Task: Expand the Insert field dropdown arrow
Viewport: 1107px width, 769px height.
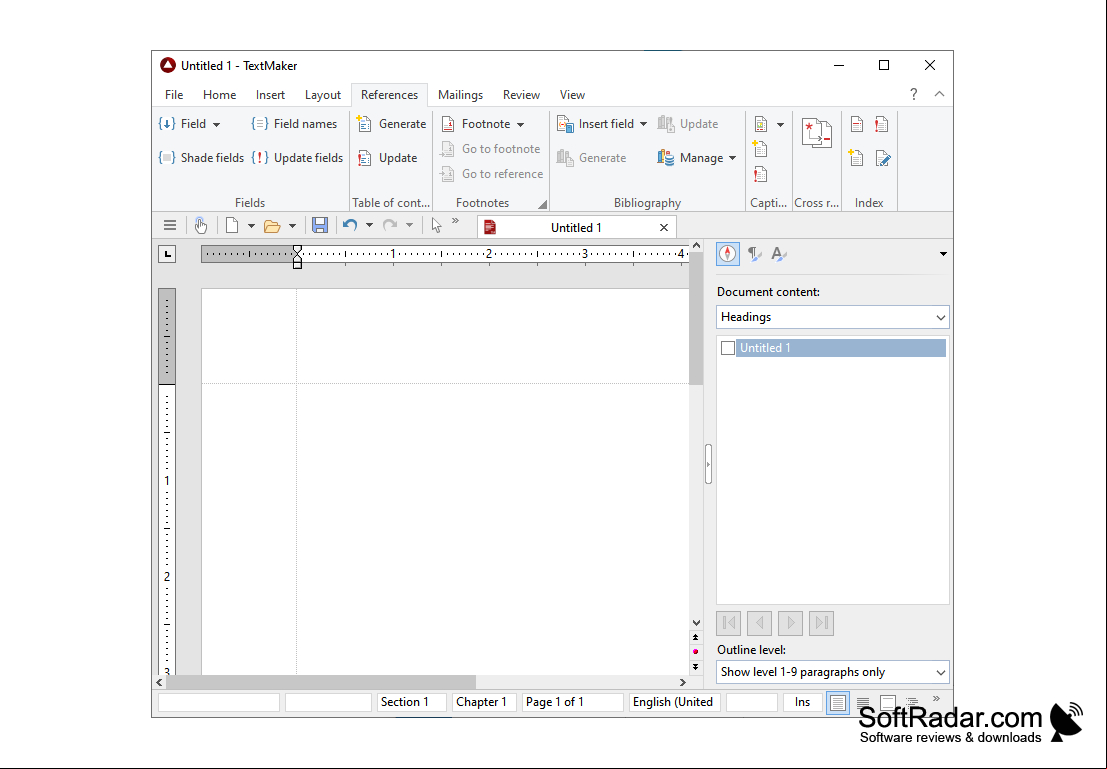Action: (643, 124)
